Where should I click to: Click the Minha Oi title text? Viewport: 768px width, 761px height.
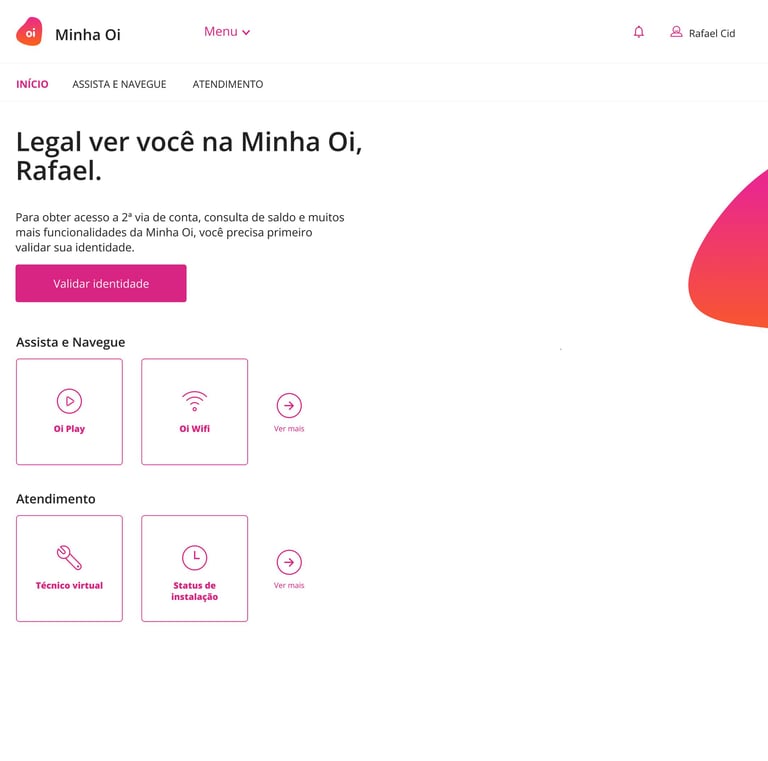[x=88, y=35]
